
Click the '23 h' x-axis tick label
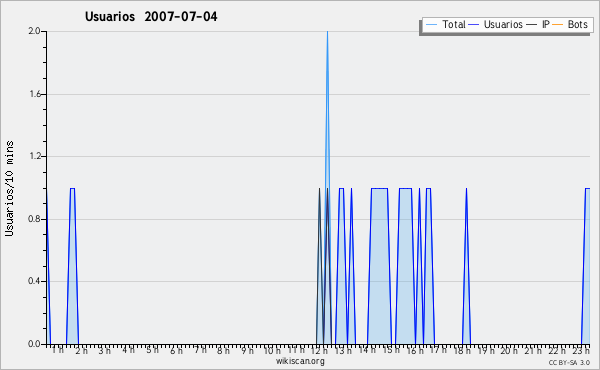click(x=581, y=350)
